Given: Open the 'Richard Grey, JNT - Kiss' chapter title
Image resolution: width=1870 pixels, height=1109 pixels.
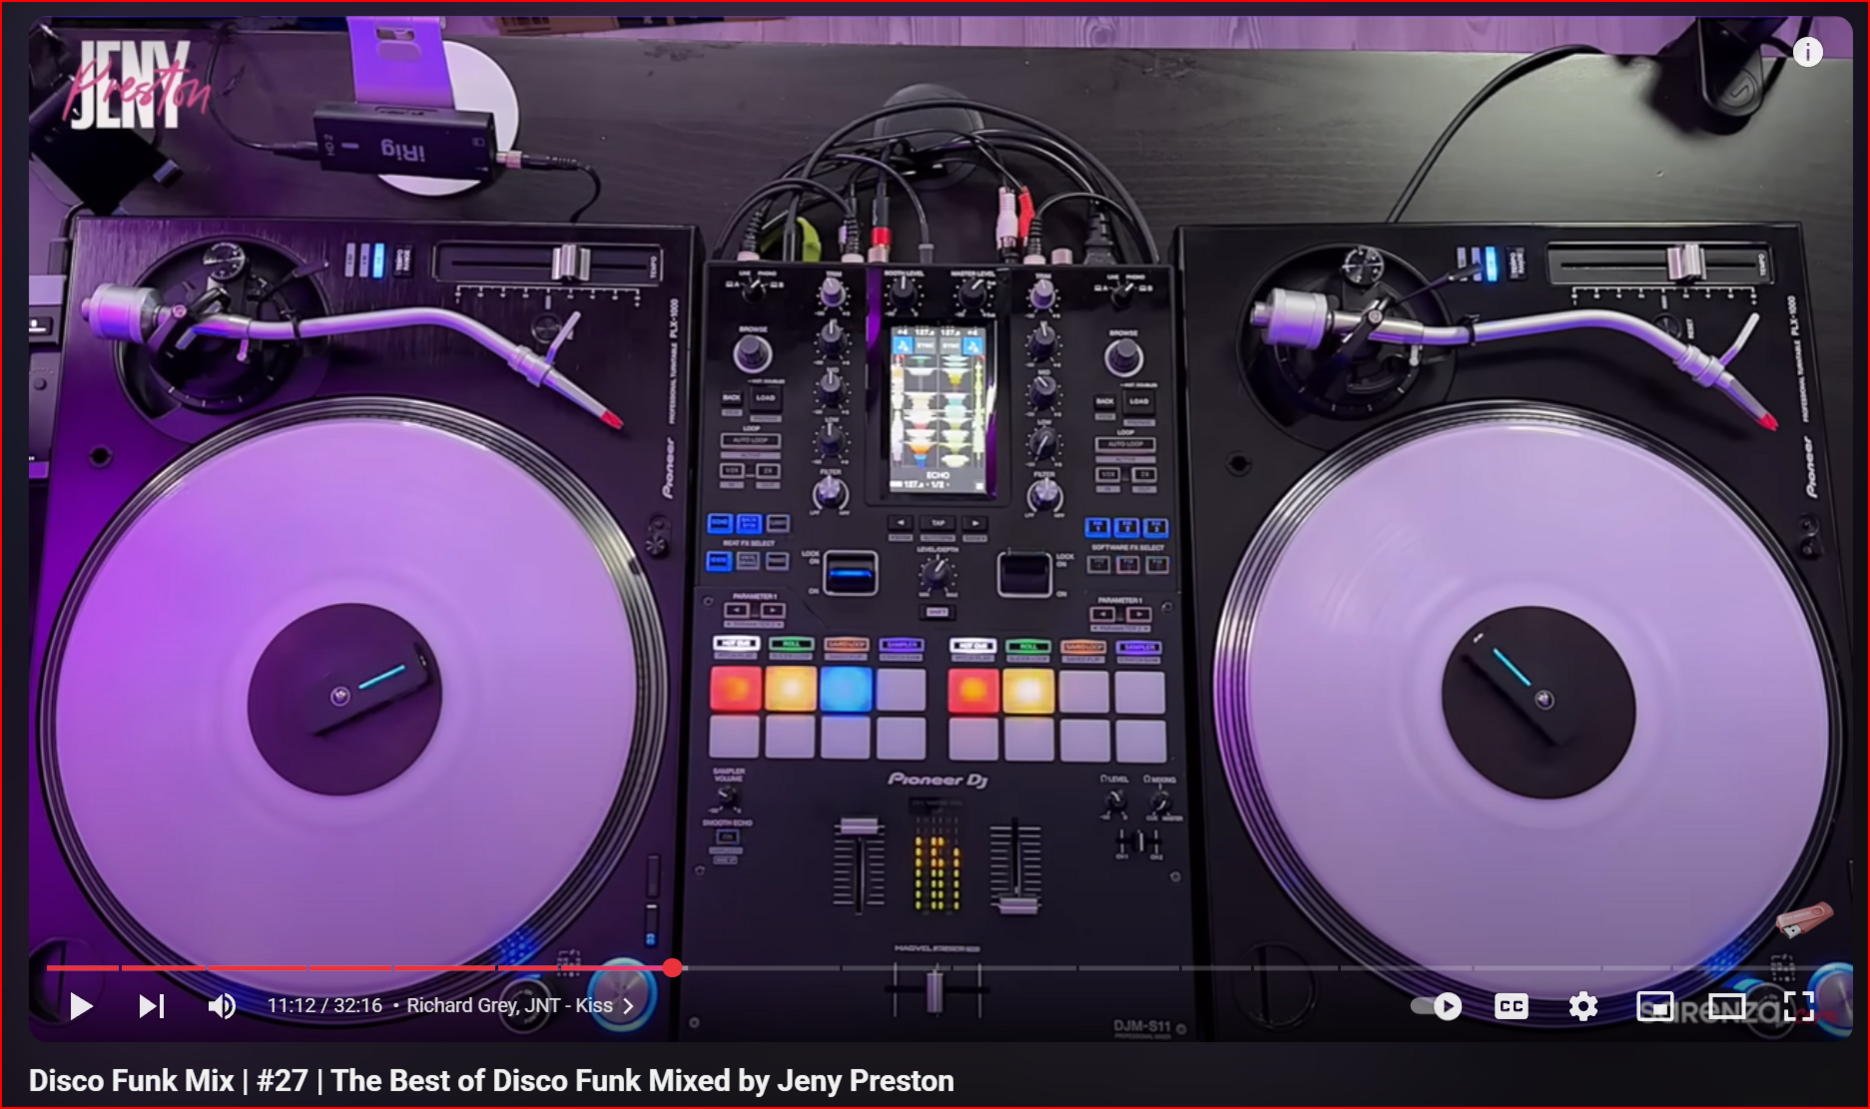Looking at the screenshot, I should tap(509, 1006).
